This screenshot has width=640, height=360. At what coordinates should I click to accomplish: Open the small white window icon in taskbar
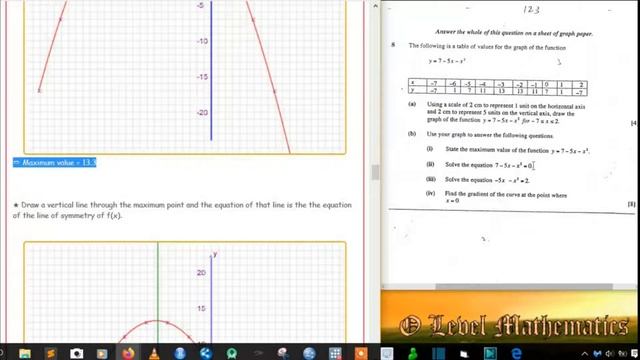click(464, 354)
